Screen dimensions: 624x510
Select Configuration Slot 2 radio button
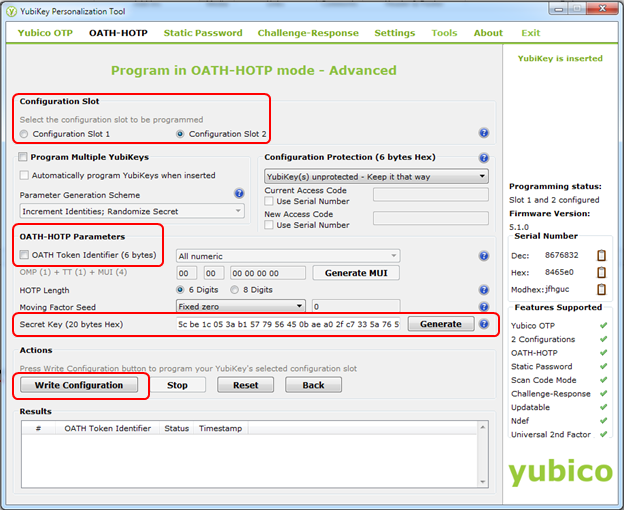(x=180, y=134)
